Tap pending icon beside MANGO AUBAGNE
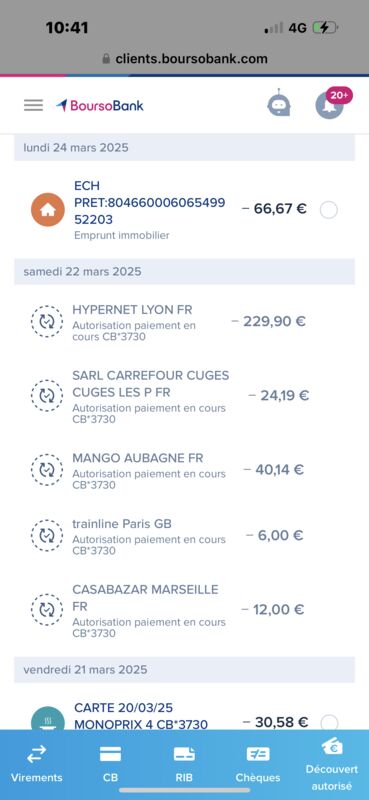The image size is (369, 800). tap(47, 469)
